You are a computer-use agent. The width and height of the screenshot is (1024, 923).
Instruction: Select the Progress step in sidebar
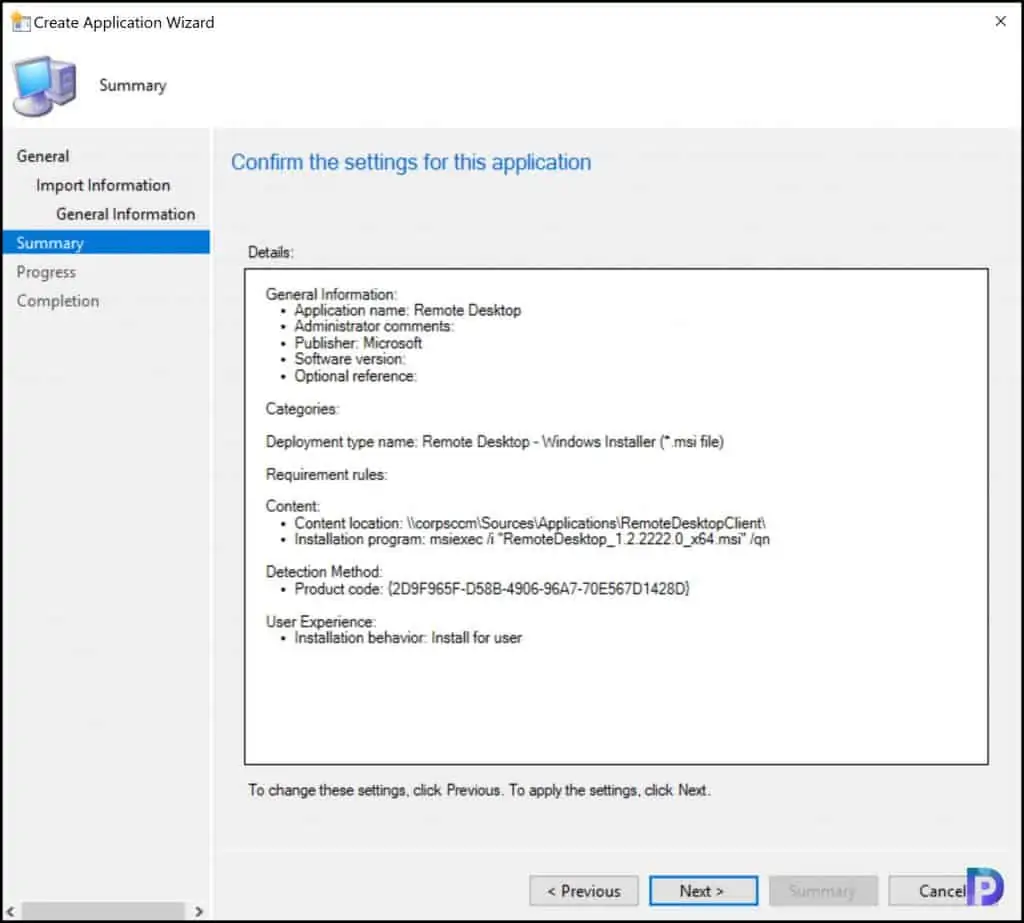pos(46,272)
